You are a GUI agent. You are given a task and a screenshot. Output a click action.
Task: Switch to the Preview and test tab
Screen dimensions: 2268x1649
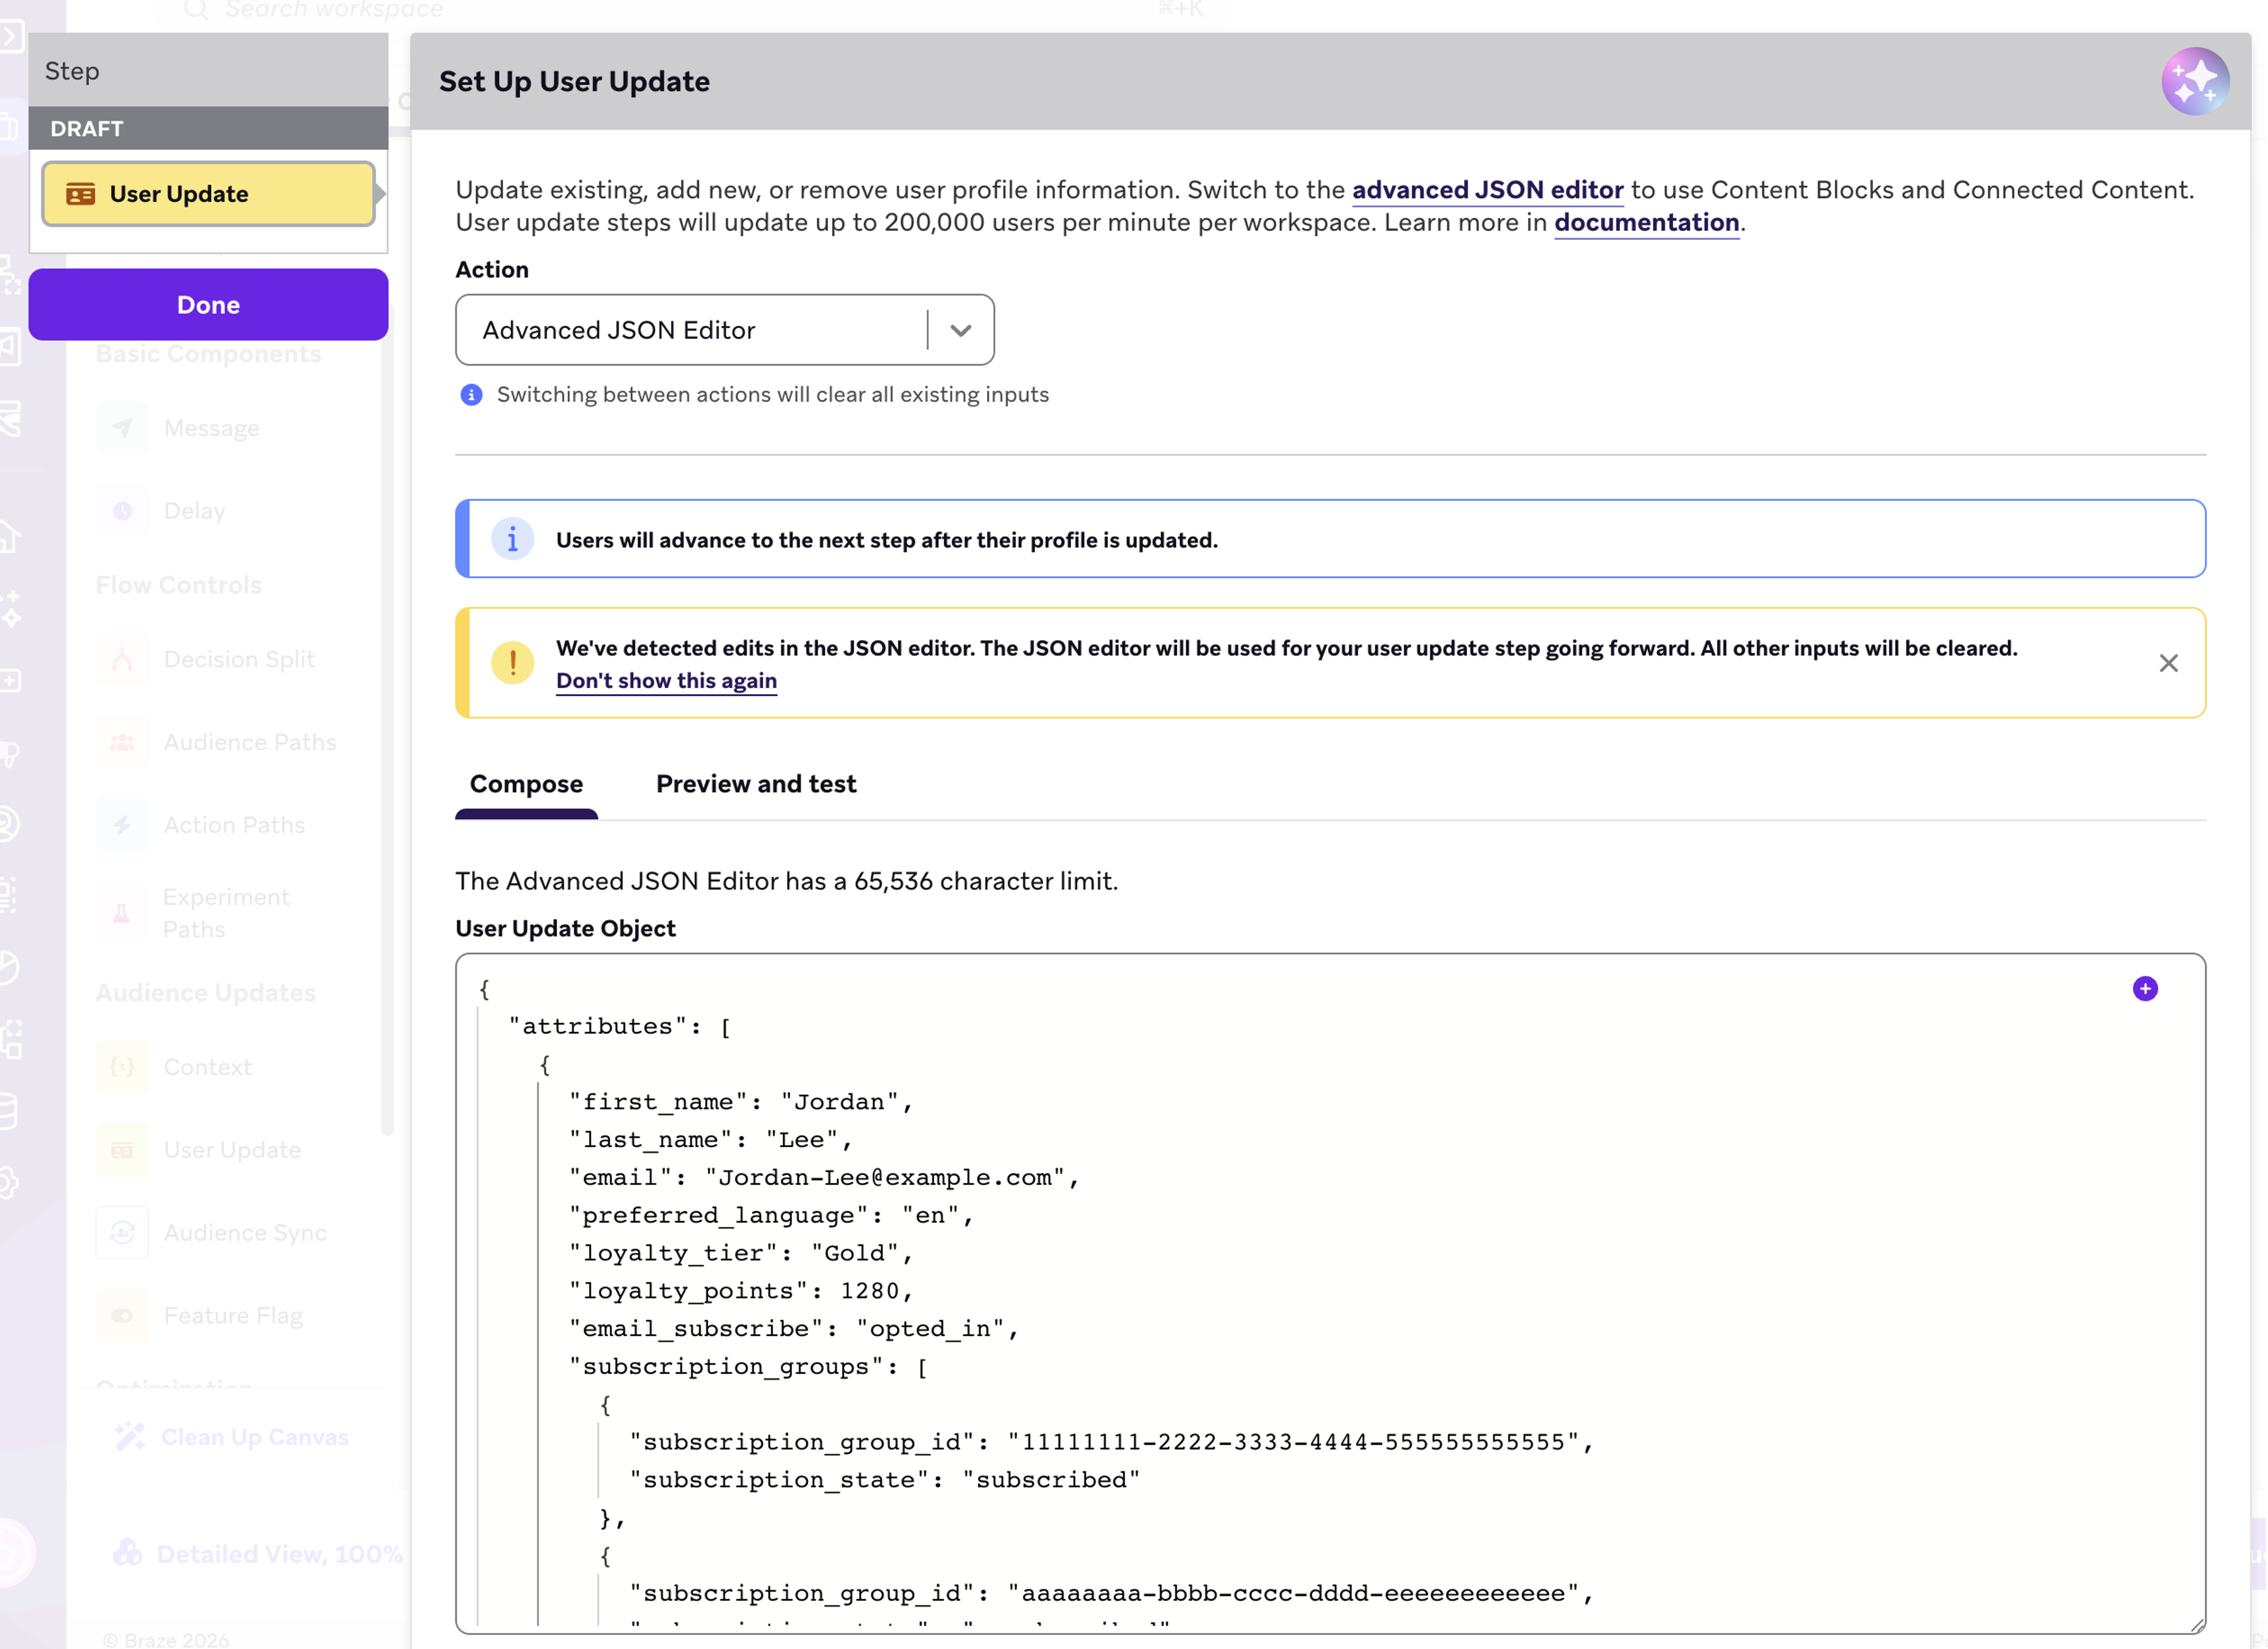[756, 784]
